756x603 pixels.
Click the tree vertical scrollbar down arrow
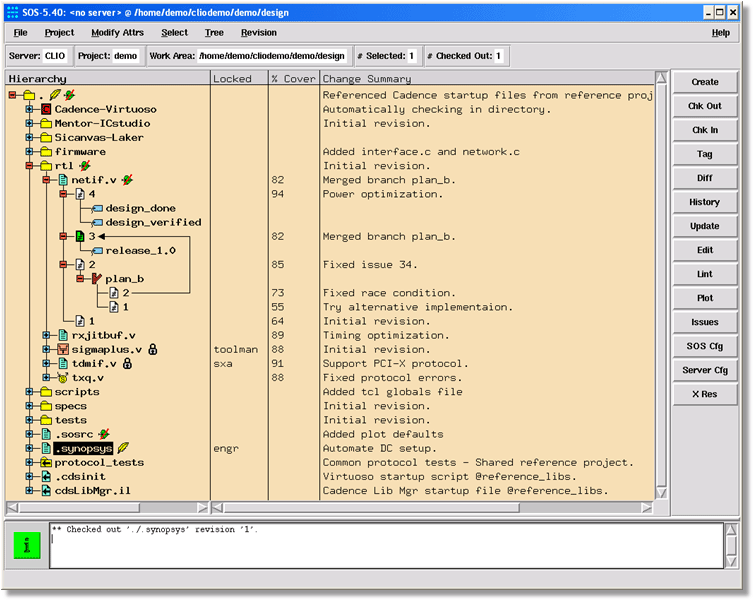click(x=662, y=494)
